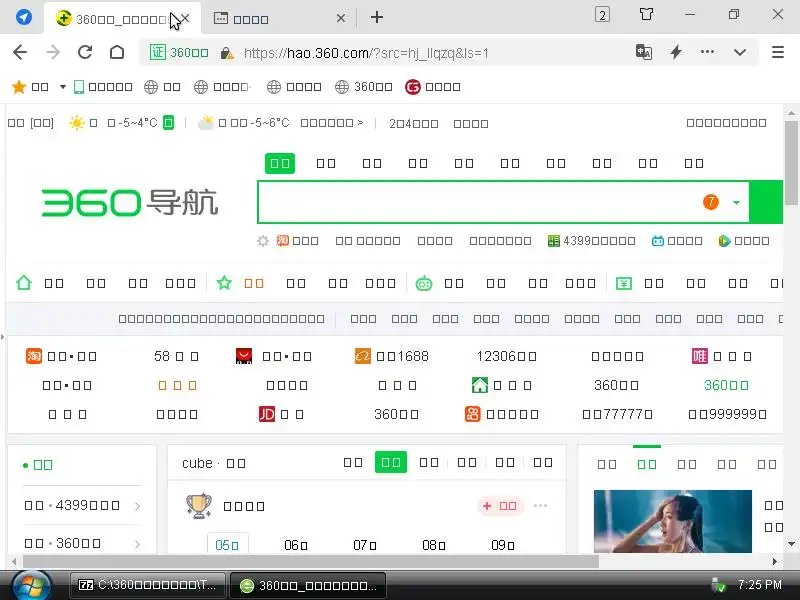Image resolution: width=800 pixels, height=600 pixels.
Task: Click the green search button
Action: pyautogui.click(x=766, y=202)
